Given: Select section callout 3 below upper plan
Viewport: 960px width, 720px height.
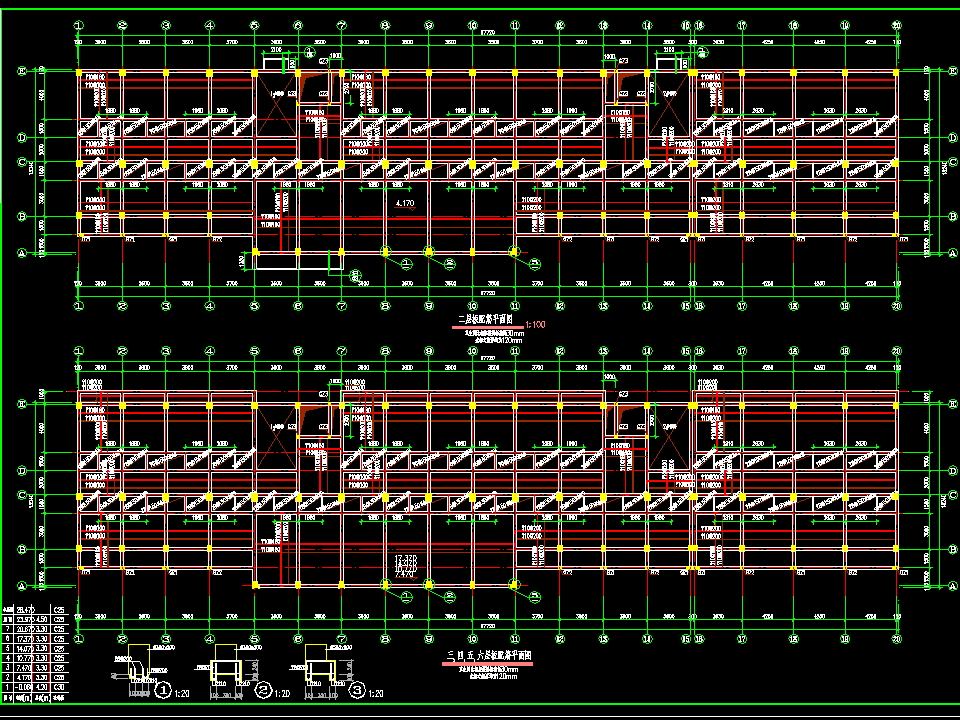Looking at the screenshot, I should (534, 264).
